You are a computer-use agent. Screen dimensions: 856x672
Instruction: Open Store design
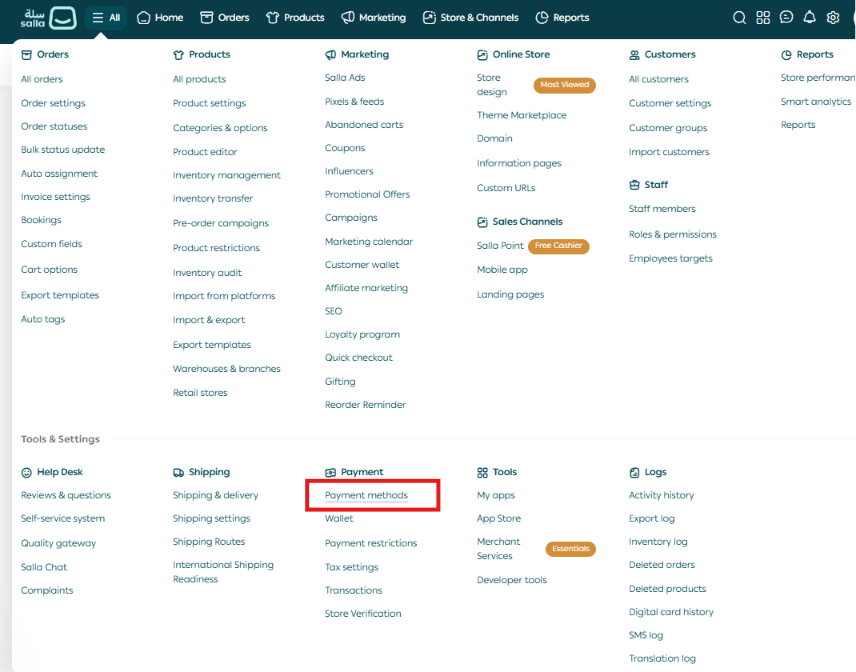click(492, 85)
